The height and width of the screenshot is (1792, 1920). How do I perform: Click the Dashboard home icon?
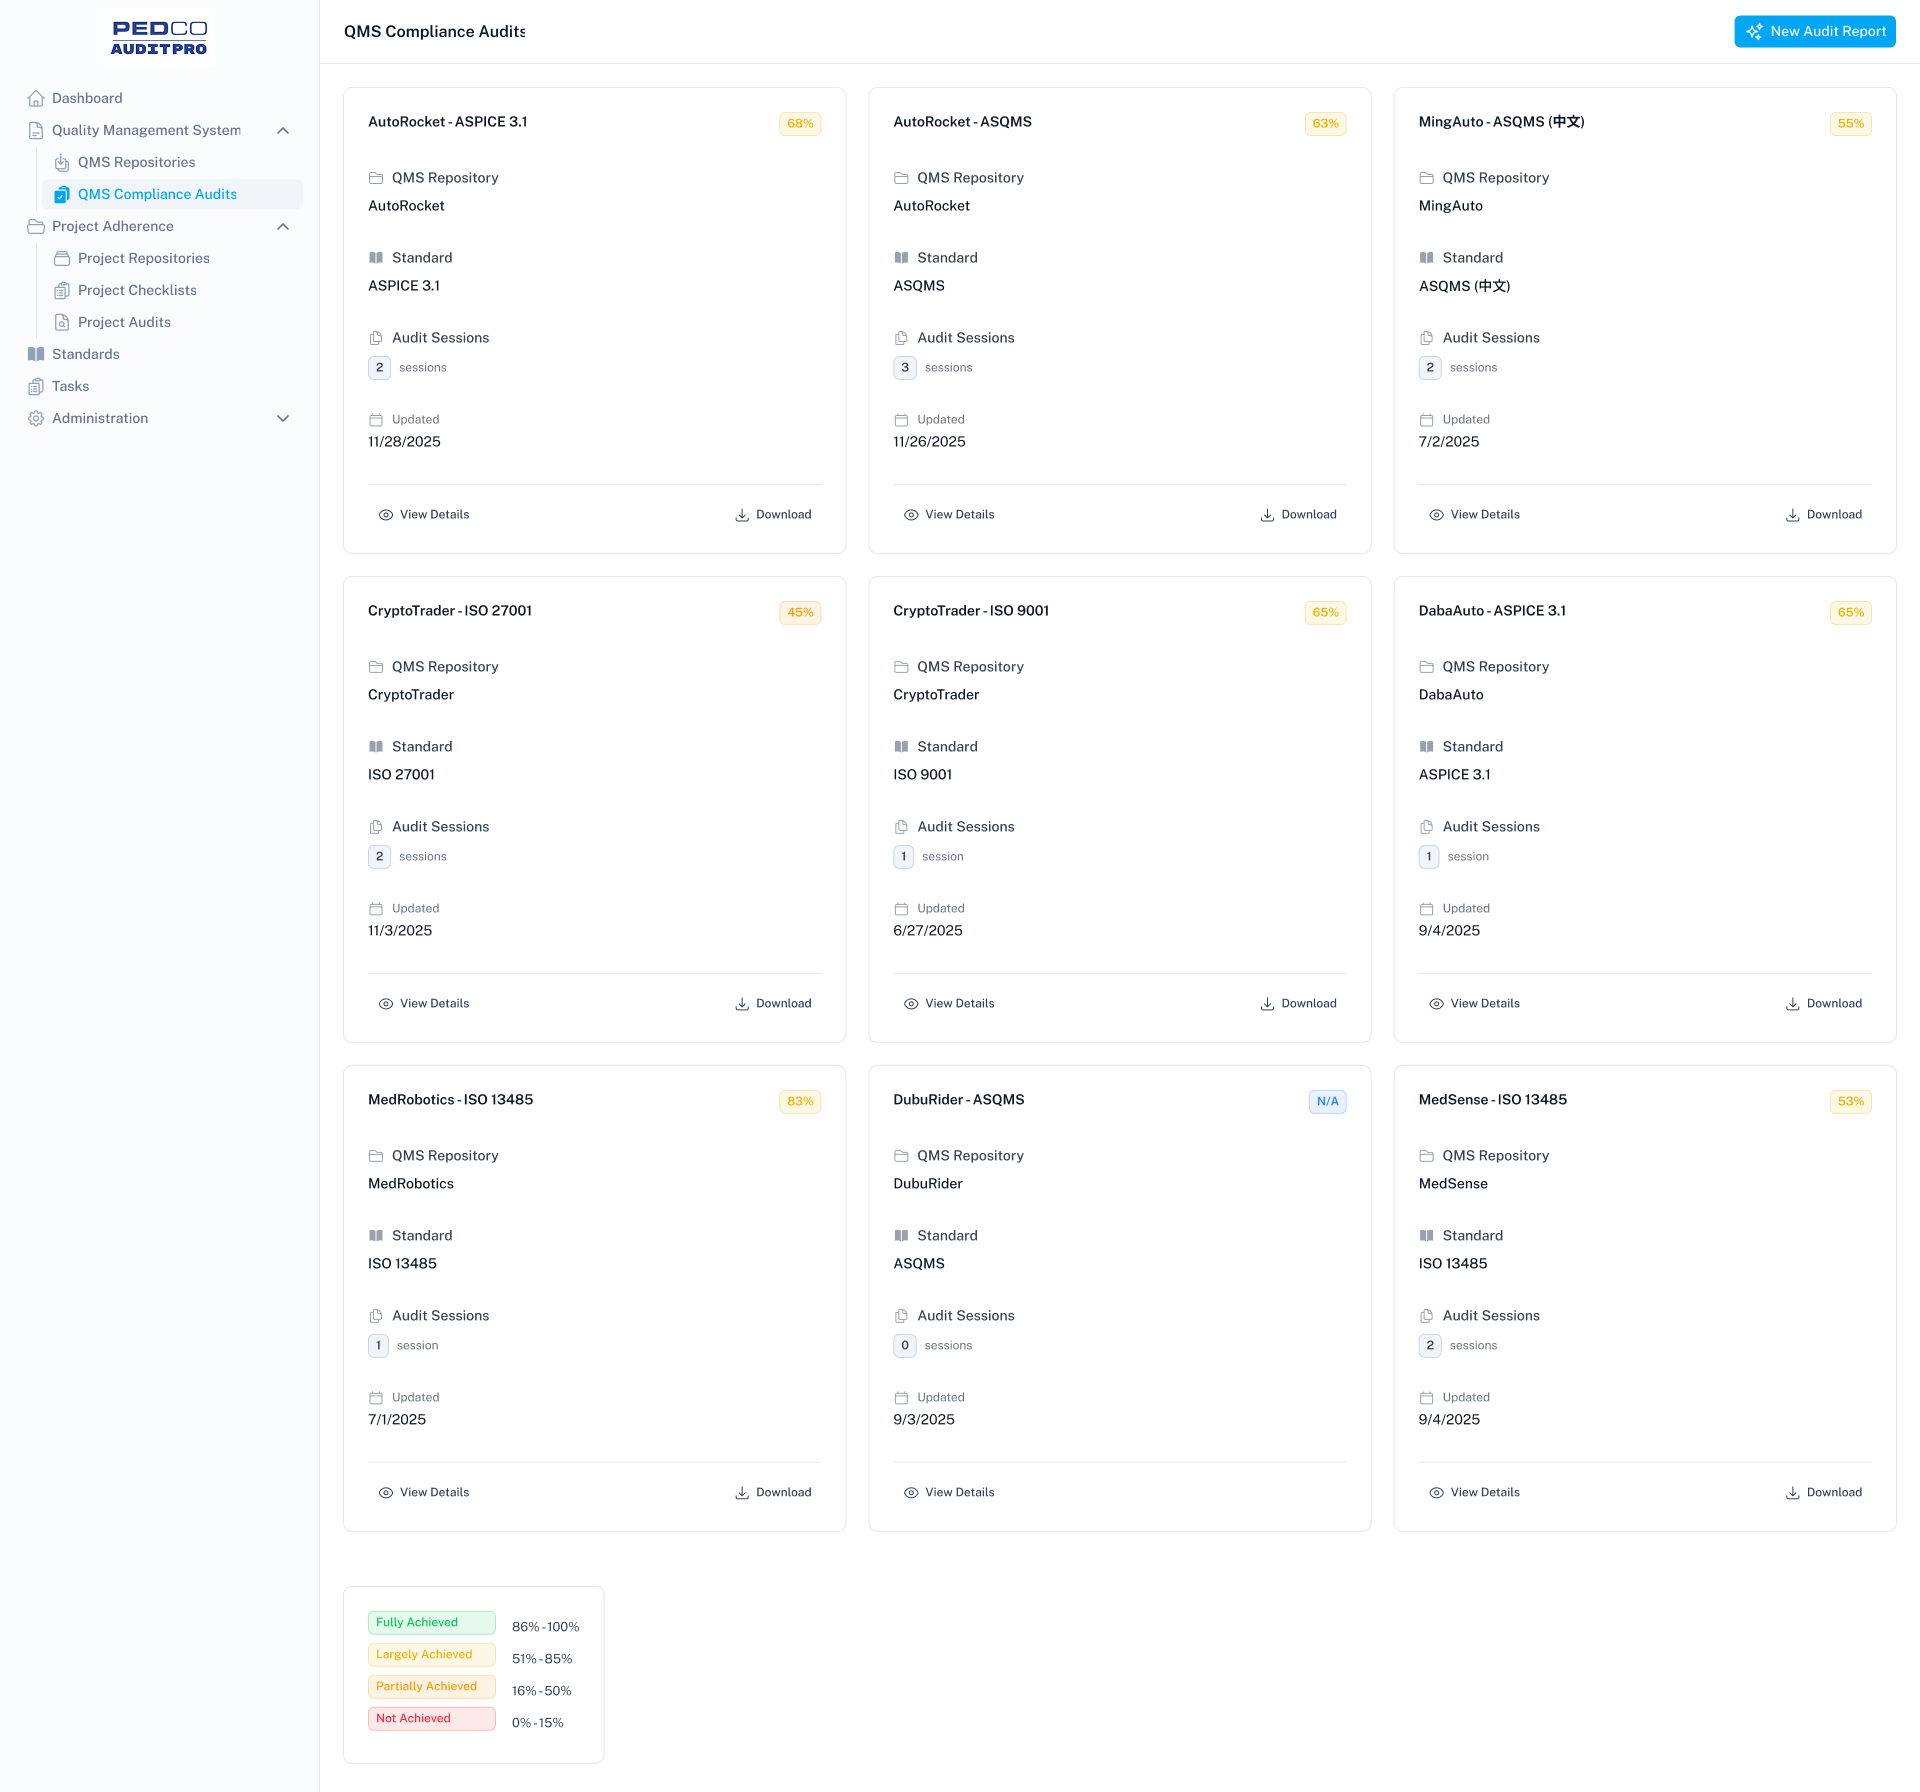pyautogui.click(x=36, y=98)
